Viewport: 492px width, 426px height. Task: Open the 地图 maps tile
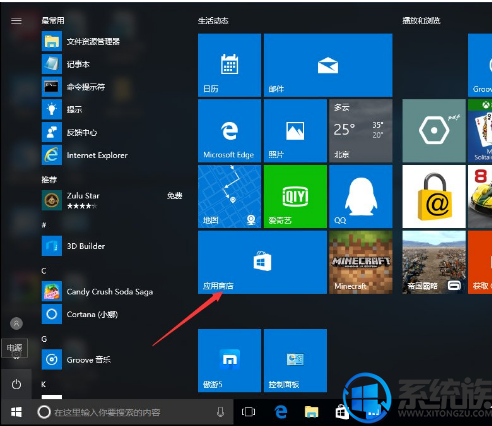pyautogui.click(x=229, y=197)
